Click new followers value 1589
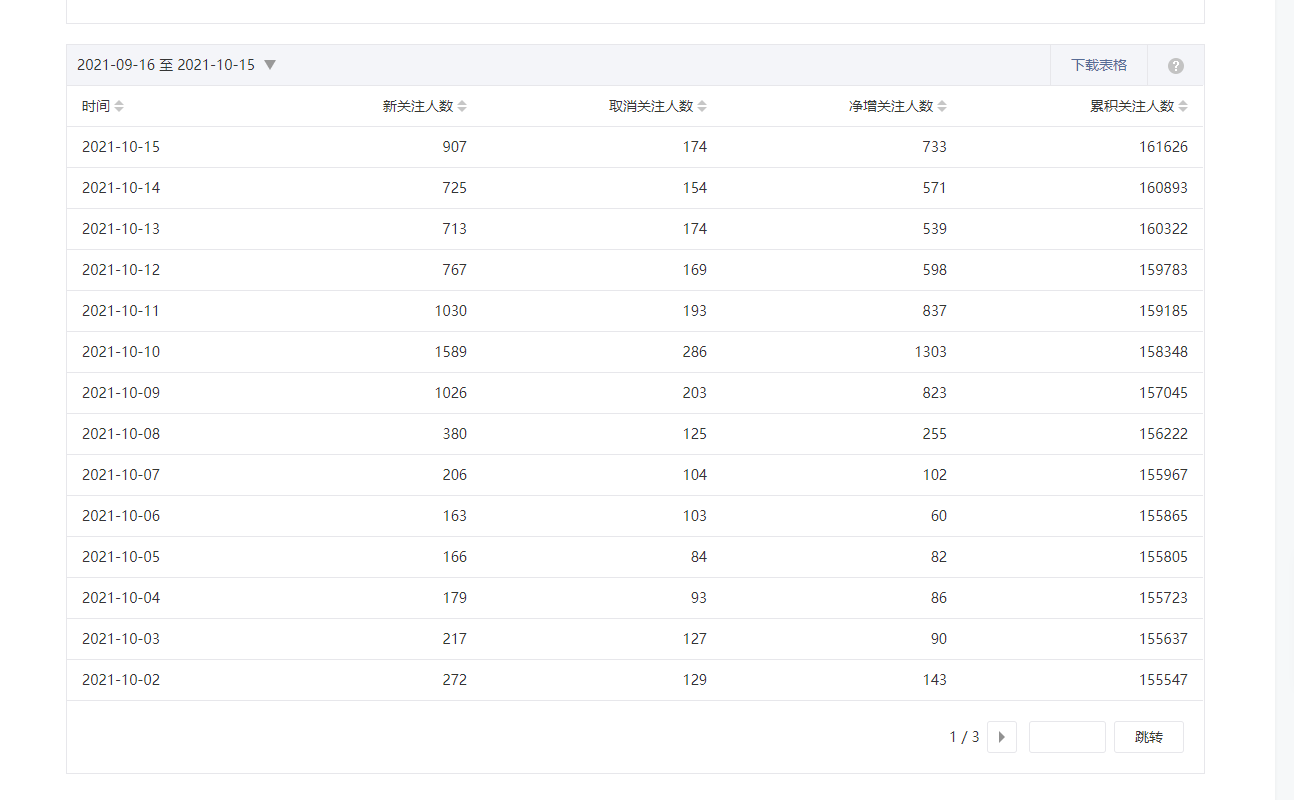Screen dimensions: 1294x800 point(450,352)
